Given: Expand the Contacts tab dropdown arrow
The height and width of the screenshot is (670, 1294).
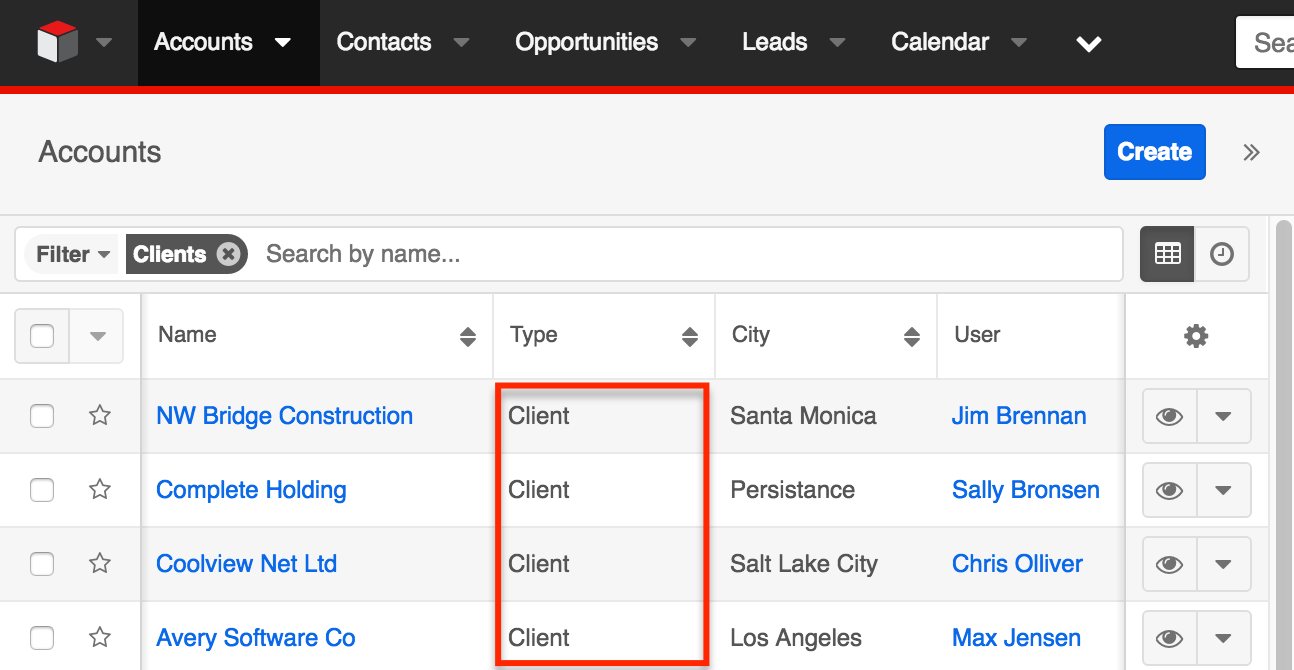Looking at the screenshot, I should pyautogui.click(x=461, y=43).
